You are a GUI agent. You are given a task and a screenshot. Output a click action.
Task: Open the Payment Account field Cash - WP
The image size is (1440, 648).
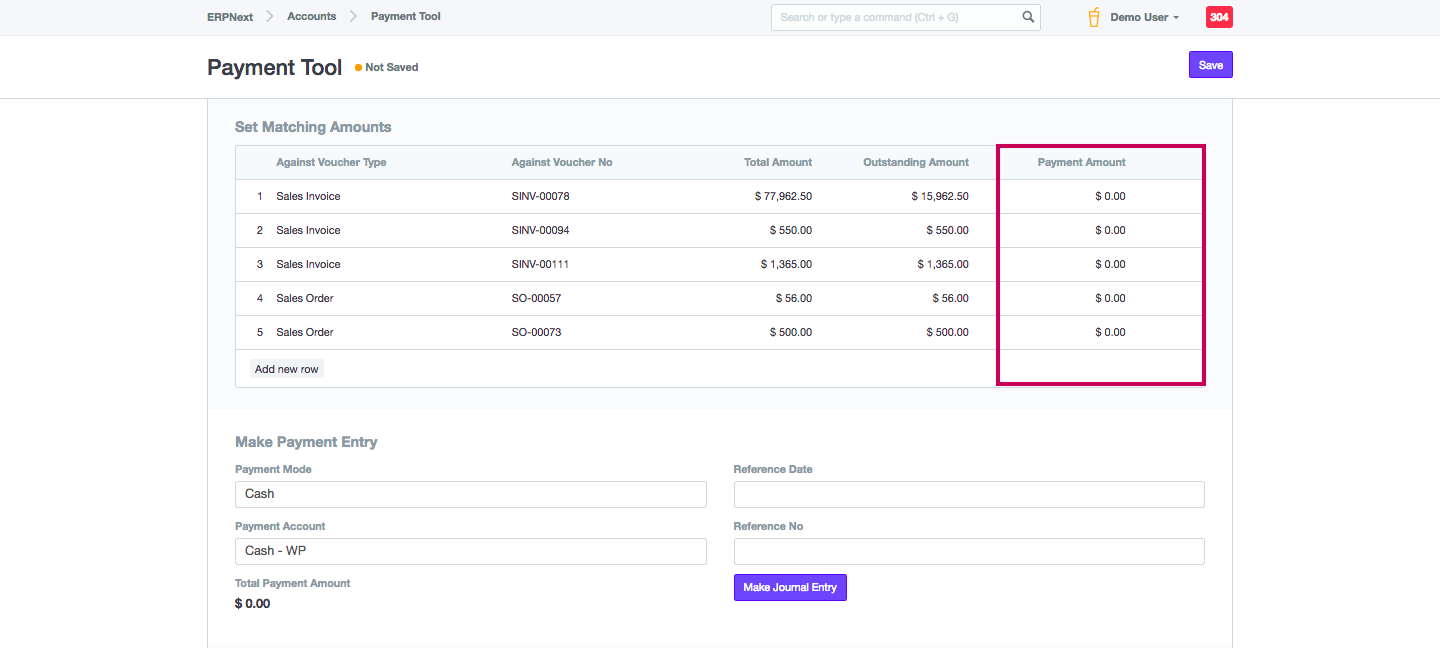470,551
